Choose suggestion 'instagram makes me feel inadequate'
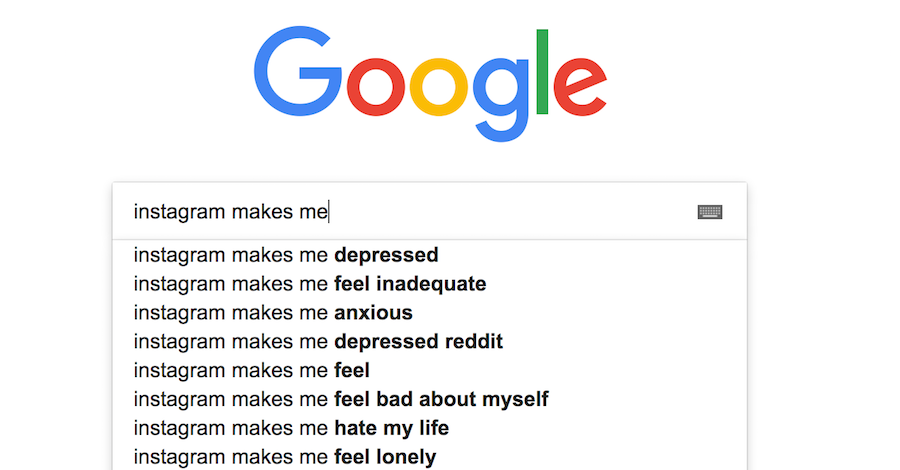The image size is (900, 470). [x=430, y=283]
